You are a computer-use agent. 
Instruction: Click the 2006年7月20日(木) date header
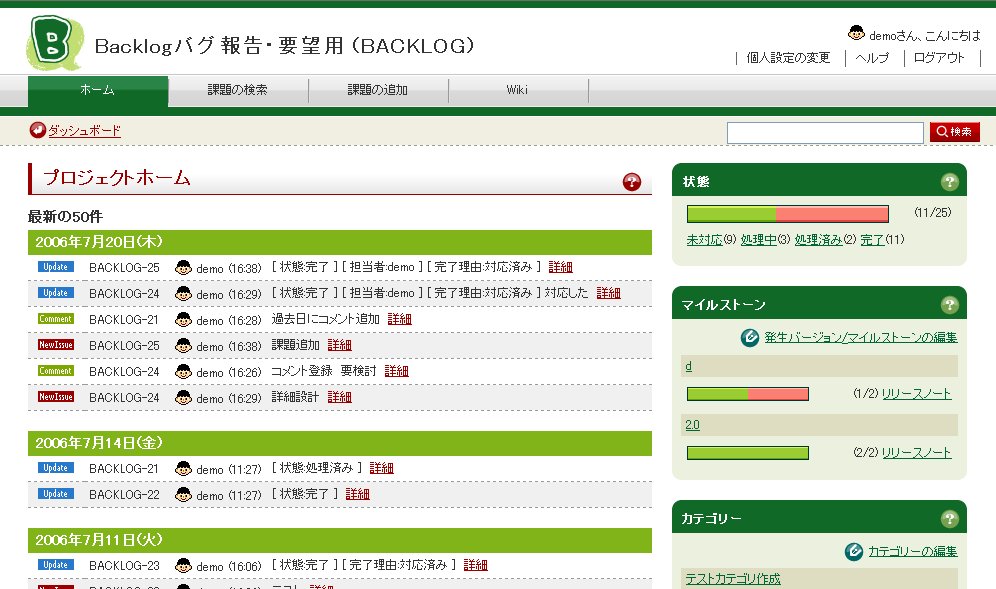(340, 242)
